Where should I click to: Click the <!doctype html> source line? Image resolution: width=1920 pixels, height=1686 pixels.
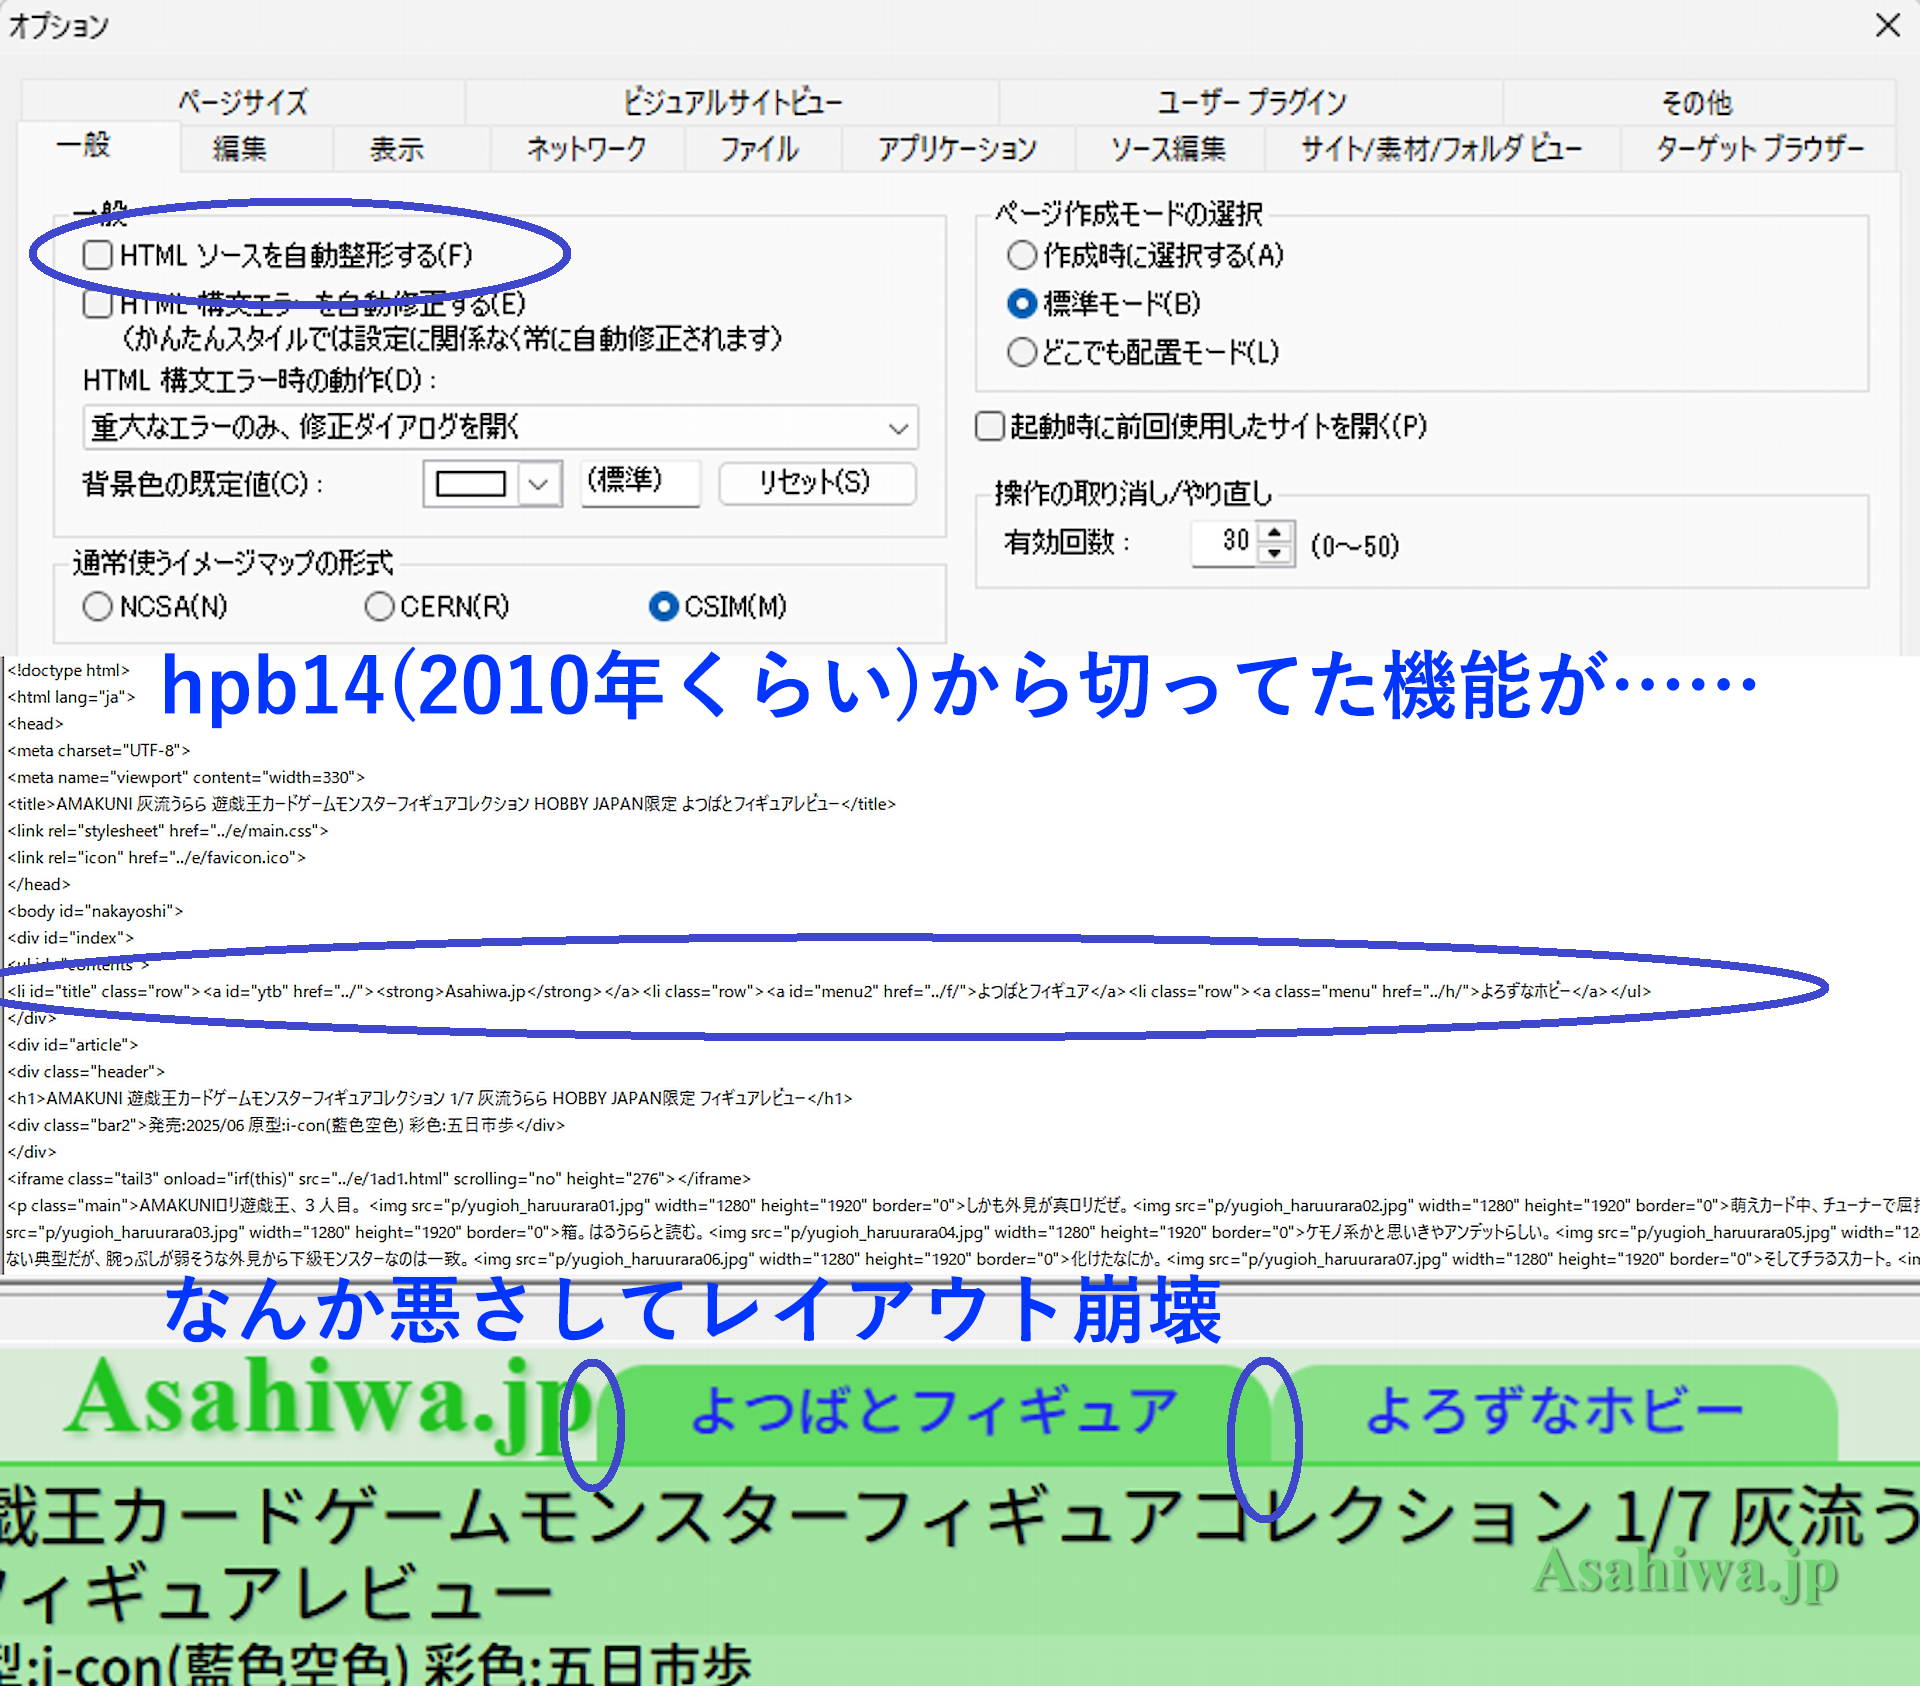[69, 670]
